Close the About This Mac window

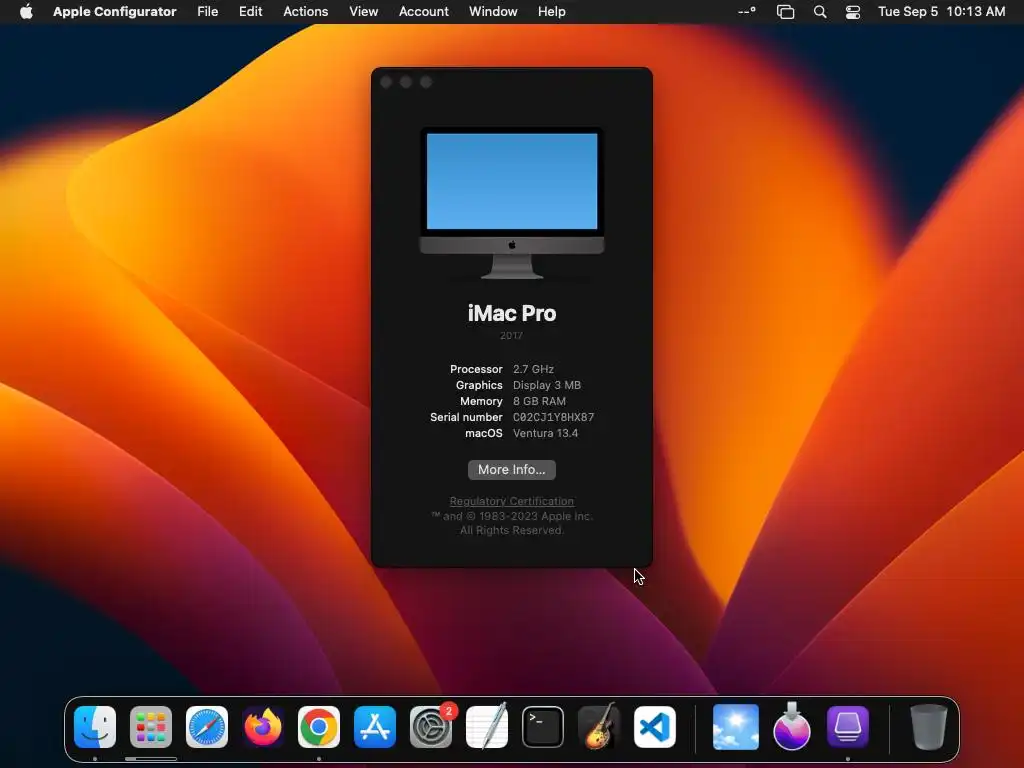(386, 82)
